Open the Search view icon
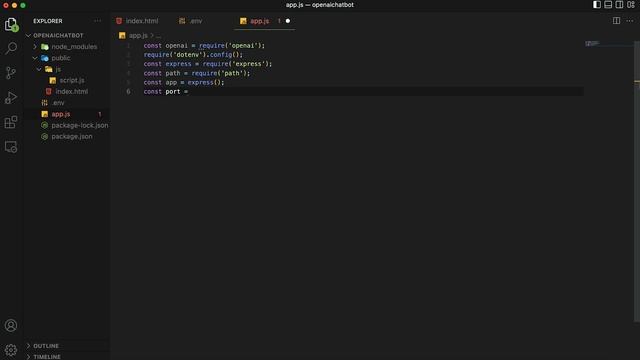Viewport: 640px width, 360px height. click(11, 48)
